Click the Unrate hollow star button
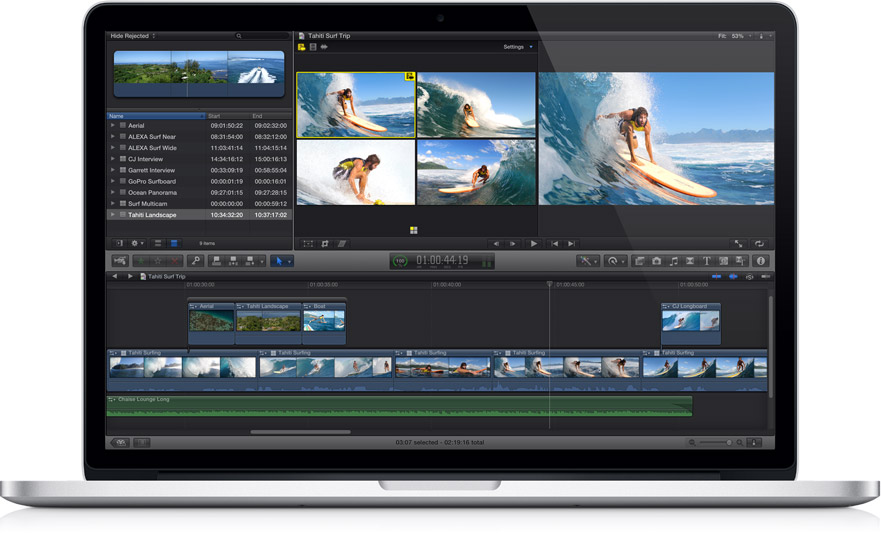The image size is (881, 539). [x=158, y=261]
